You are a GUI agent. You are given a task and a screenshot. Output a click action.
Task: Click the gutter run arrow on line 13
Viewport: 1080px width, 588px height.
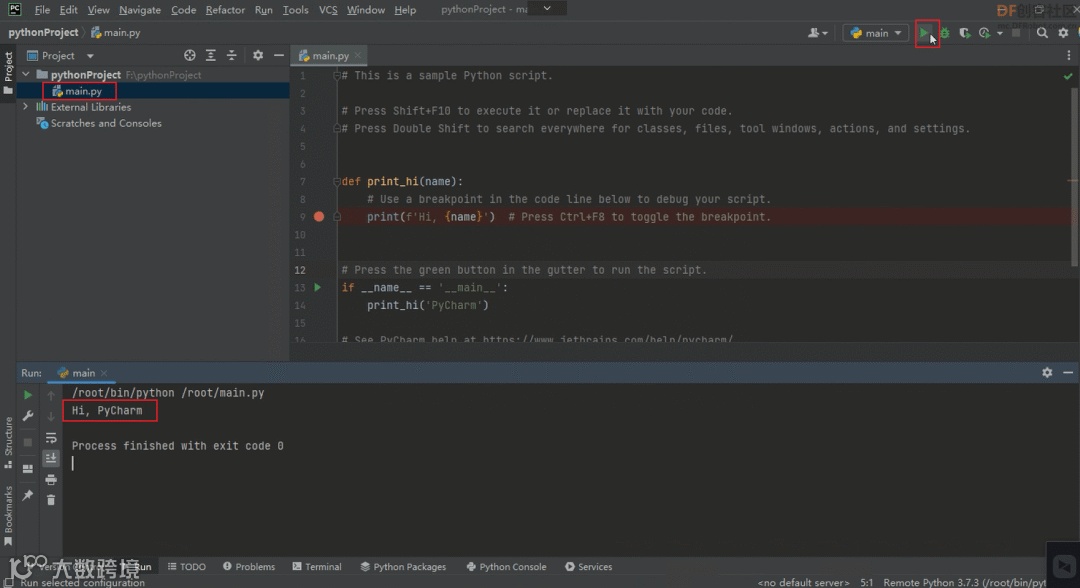tap(317, 287)
